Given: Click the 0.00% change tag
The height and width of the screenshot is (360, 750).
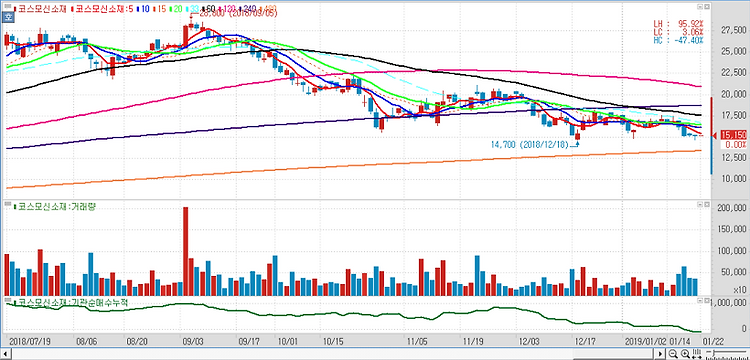Looking at the screenshot, I should (x=735, y=144).
